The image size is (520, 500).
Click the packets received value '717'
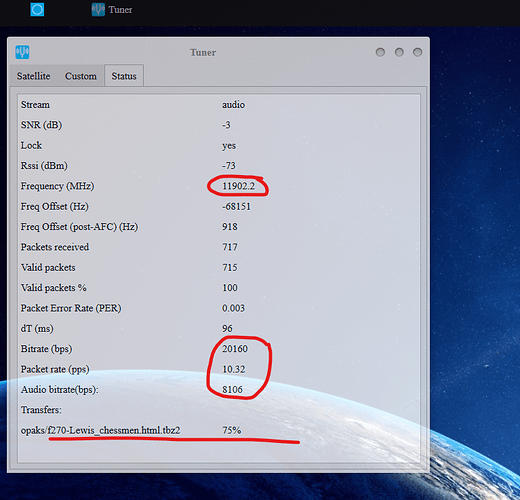pyautogui.click(x=230, y=247)
